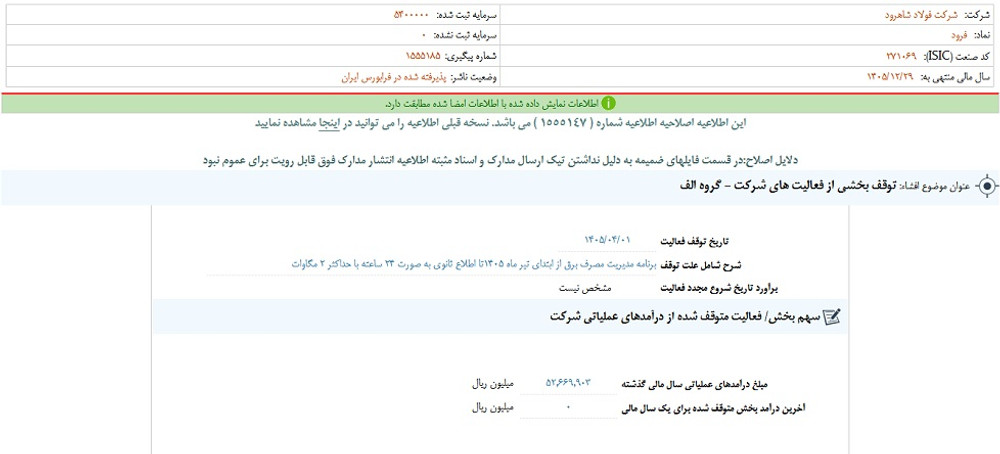Click the green info icon in the banner
Screen dimensions: 1000x454
click(x=610, y=103)
